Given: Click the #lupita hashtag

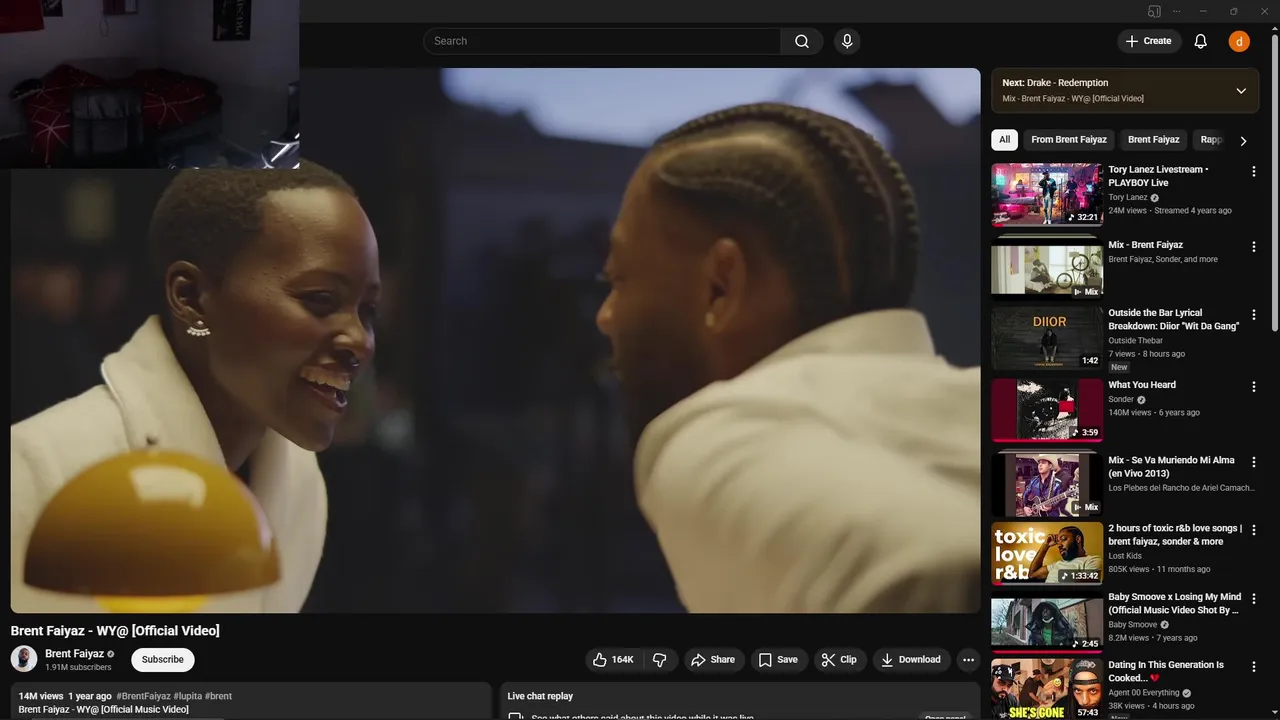Looking at the screenshot, I should coord(187,696).
